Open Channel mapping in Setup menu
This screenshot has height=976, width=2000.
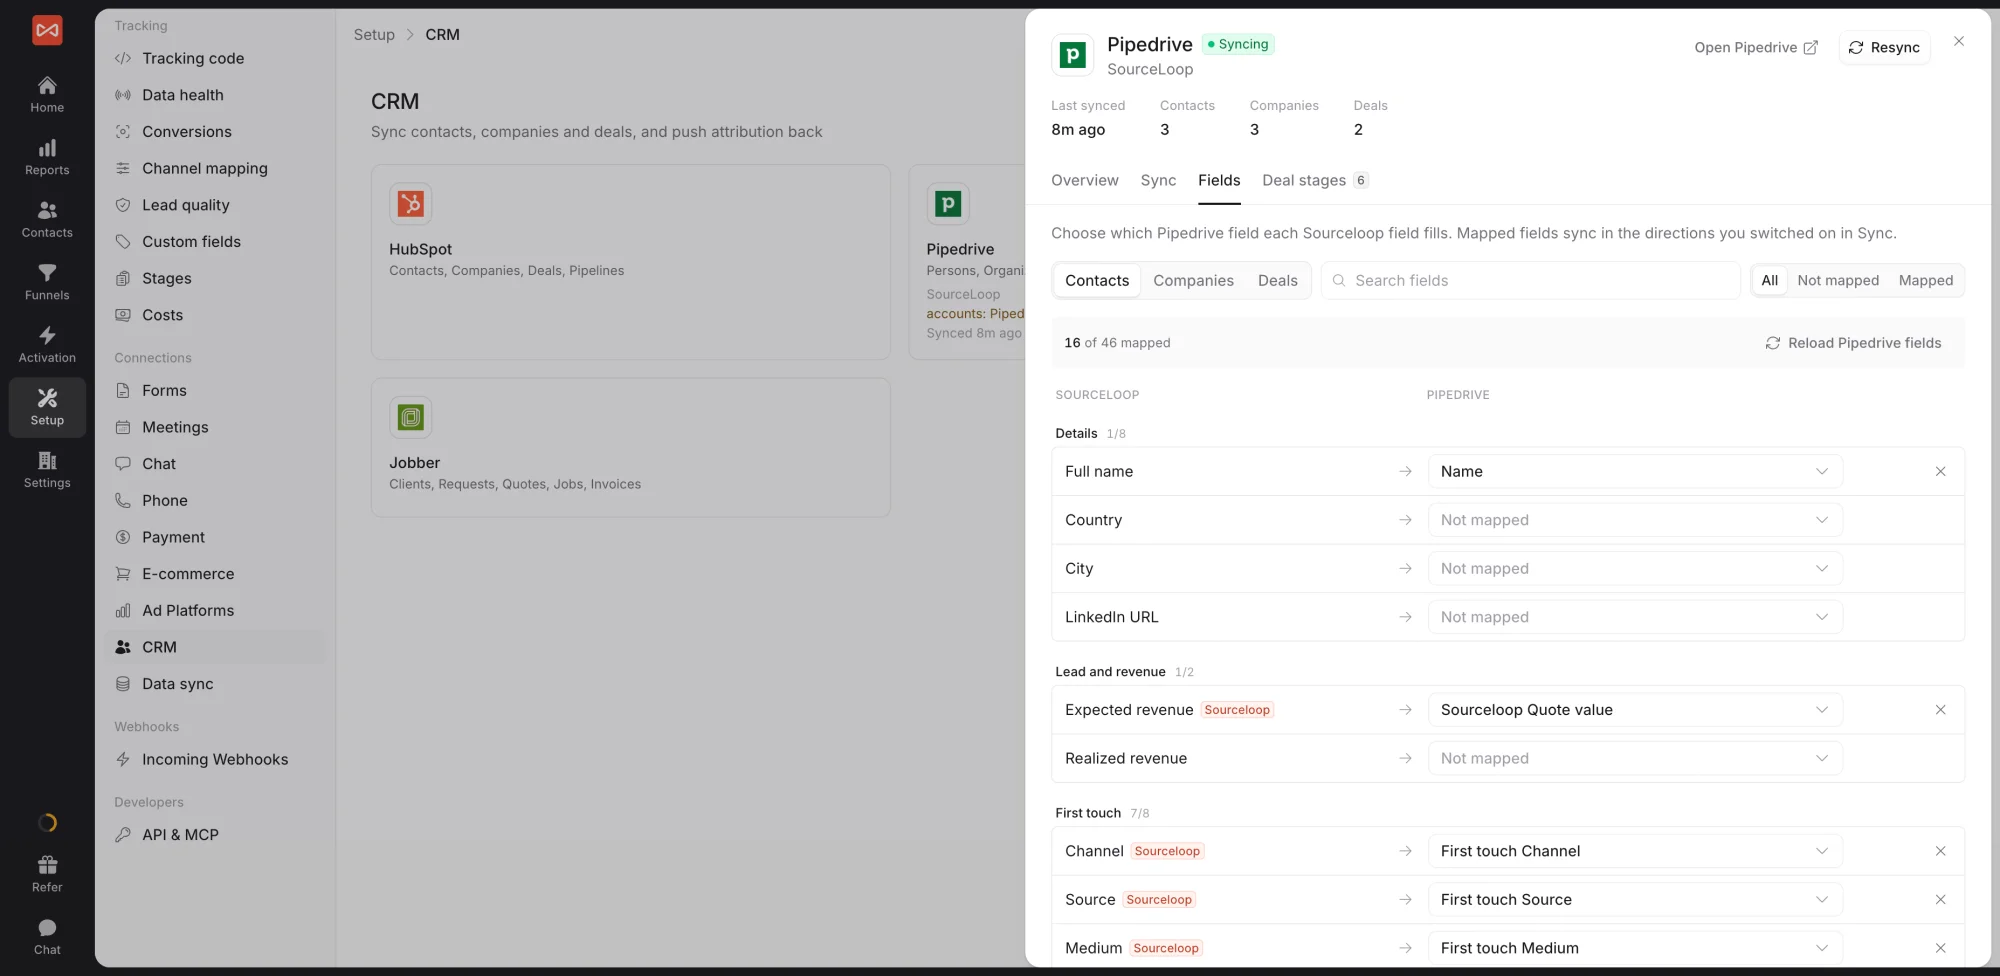[204, 168]
